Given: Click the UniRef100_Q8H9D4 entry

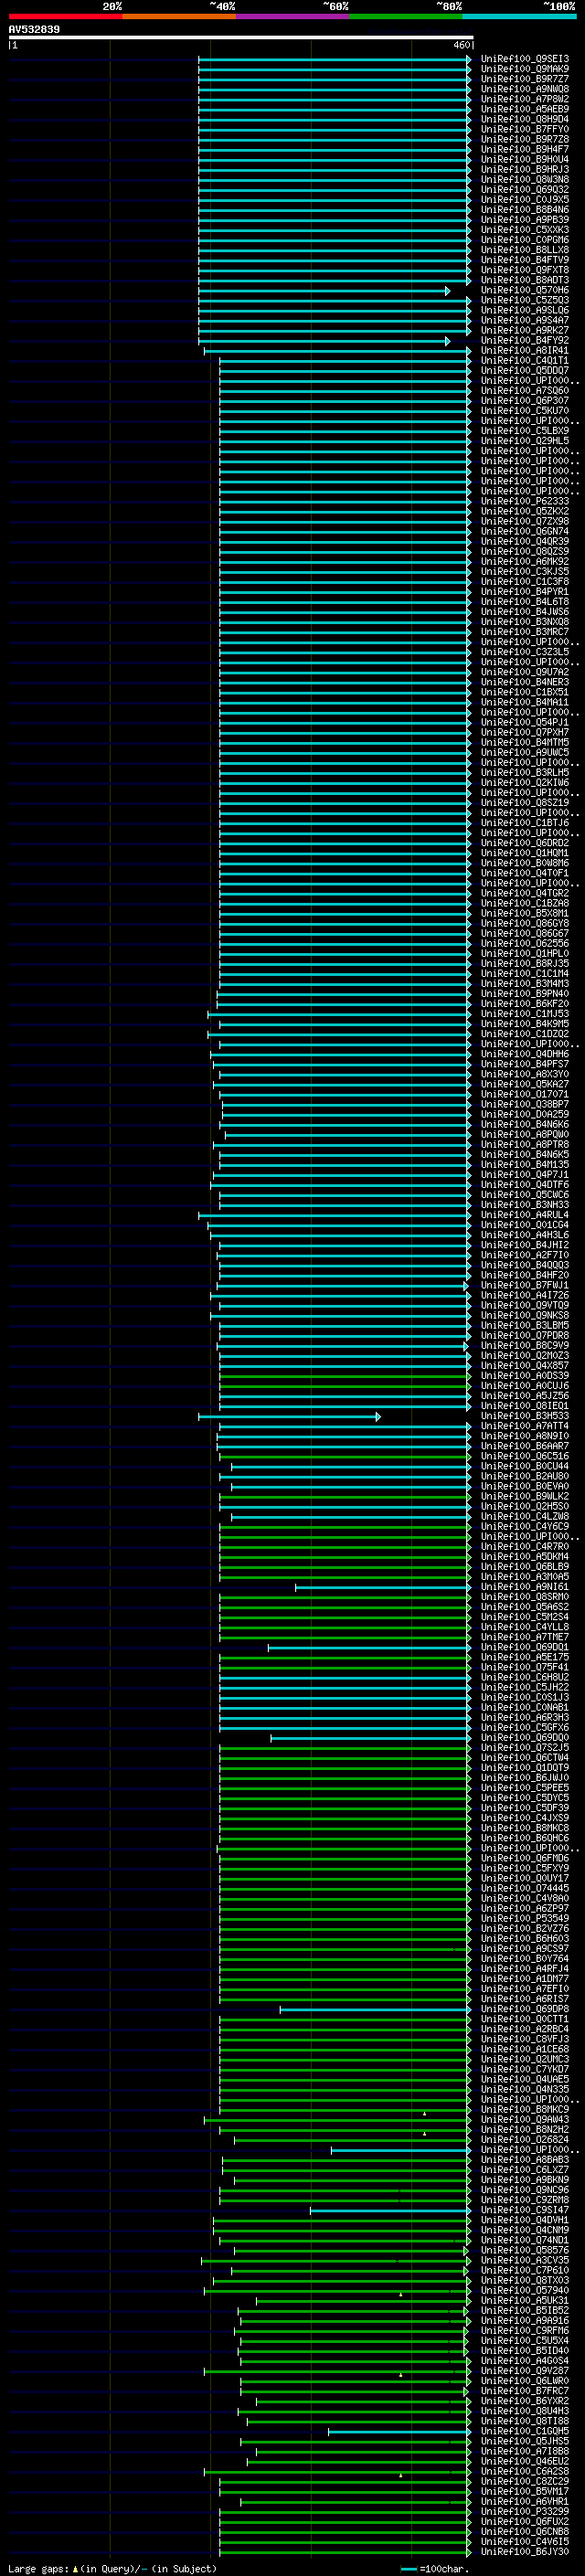Looking at the screenshot, I should pos(525,120).
